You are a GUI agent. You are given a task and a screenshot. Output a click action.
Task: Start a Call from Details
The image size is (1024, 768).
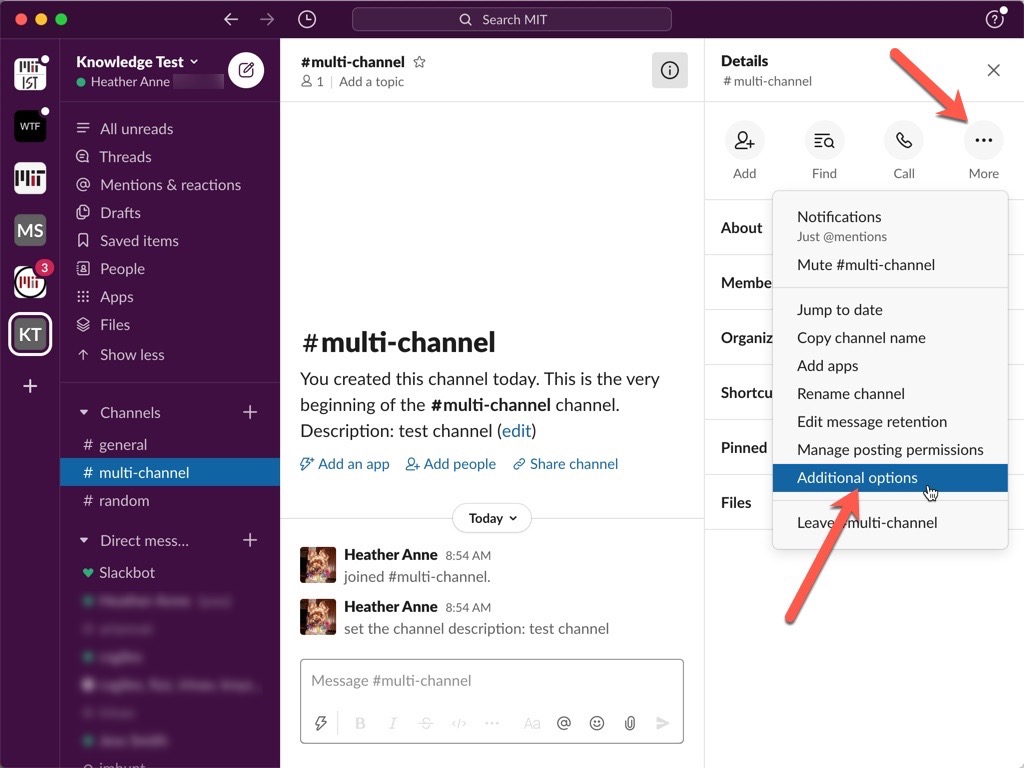(904, 140)
